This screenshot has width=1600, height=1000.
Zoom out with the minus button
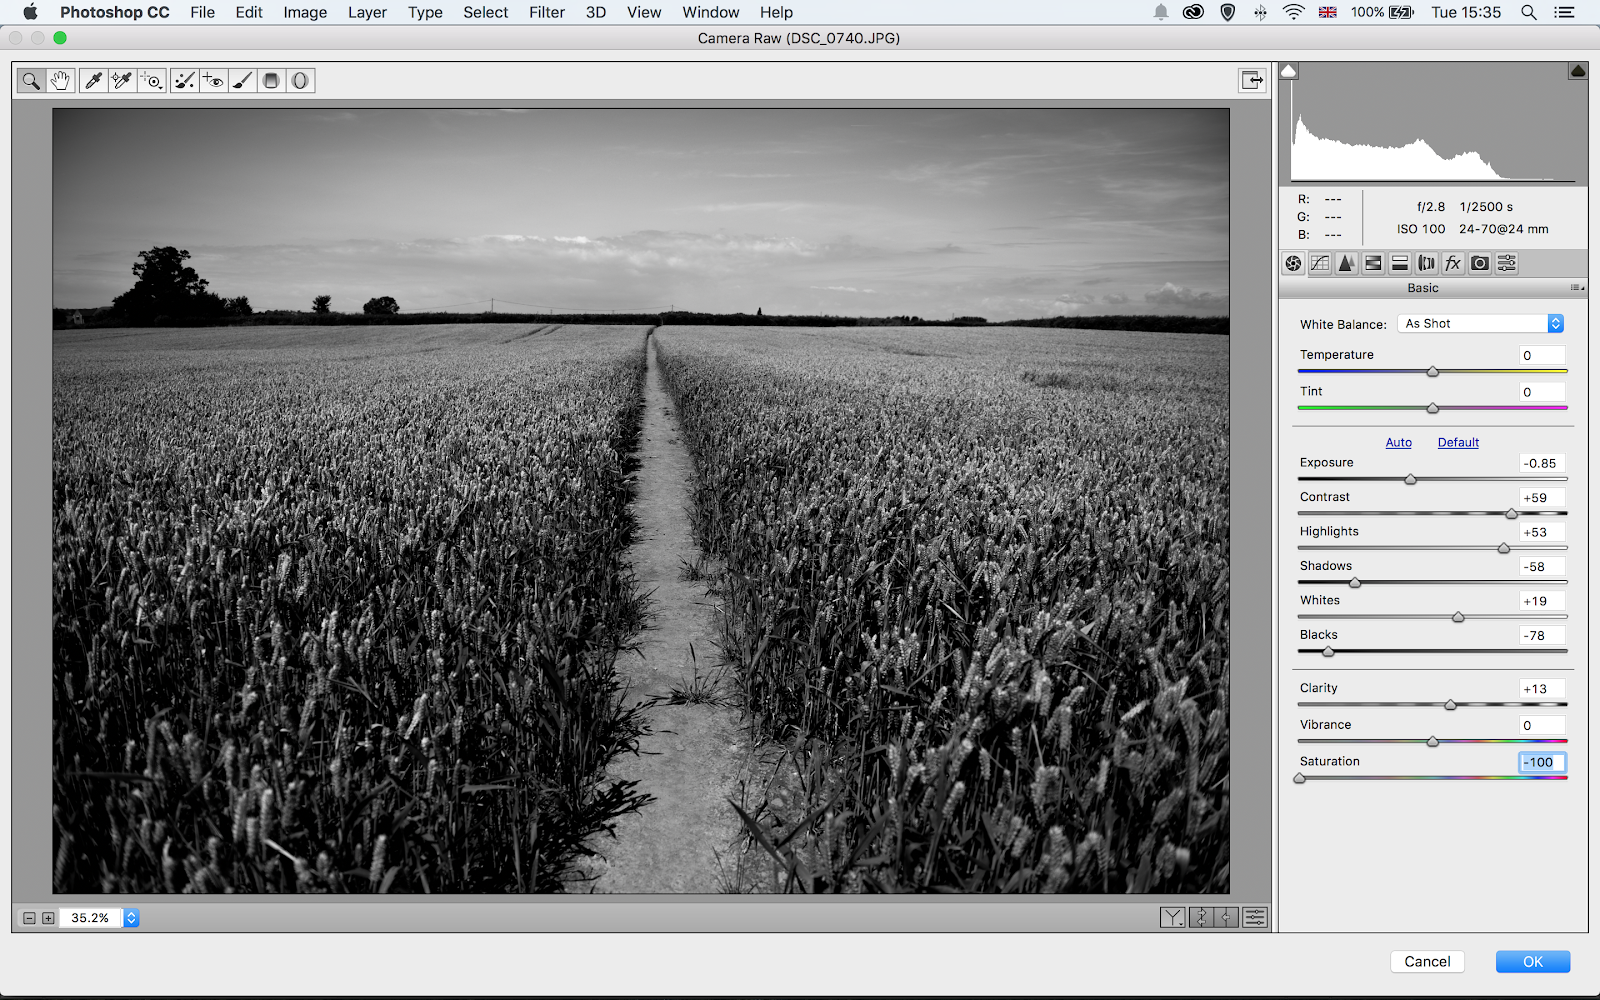click(29, 918)
